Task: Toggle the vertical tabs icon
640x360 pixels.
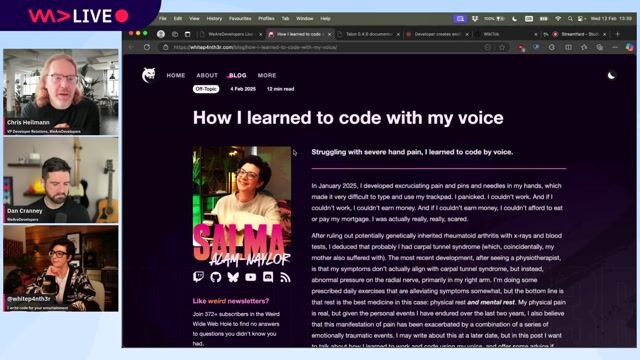Action: (x=188, y=34)
